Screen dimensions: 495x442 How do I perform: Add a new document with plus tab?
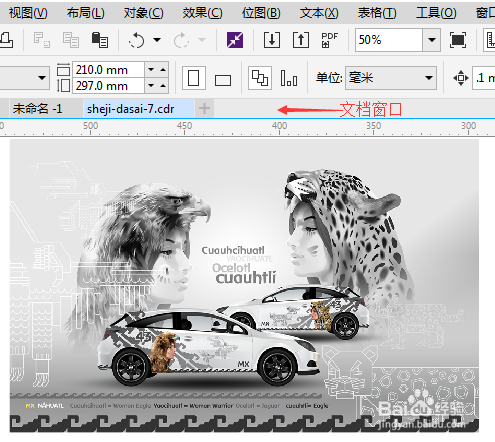(204, 108)
